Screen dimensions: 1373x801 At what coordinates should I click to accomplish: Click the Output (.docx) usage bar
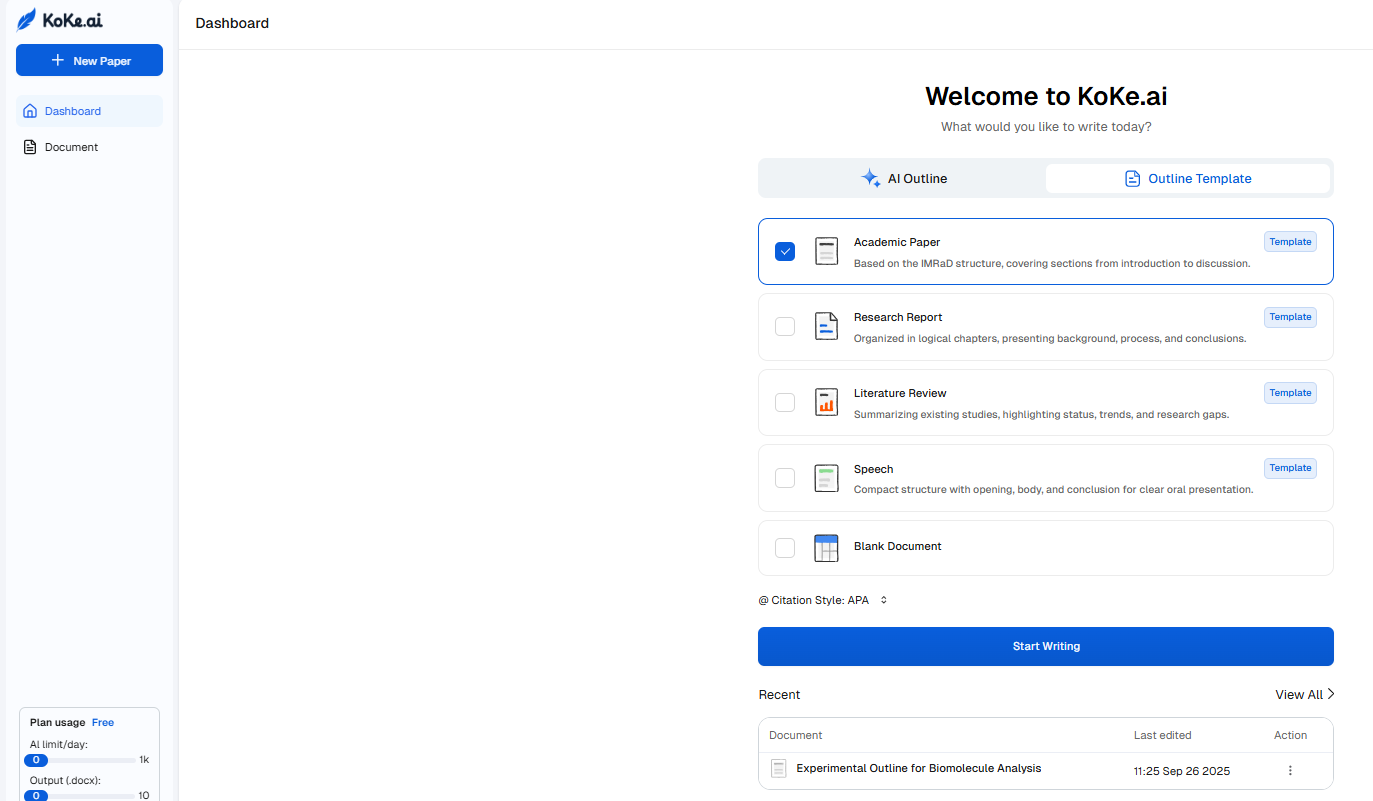pos(80,795)
